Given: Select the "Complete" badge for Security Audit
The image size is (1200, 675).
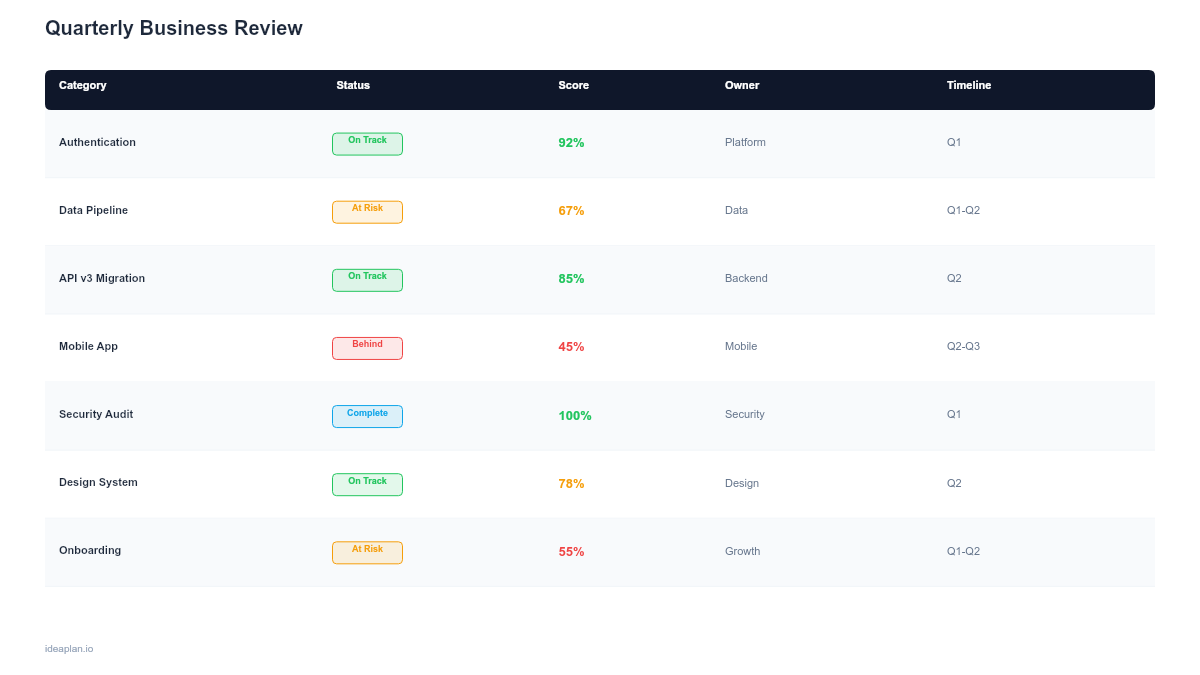Looking at the screenshot, I should (367, 416).
